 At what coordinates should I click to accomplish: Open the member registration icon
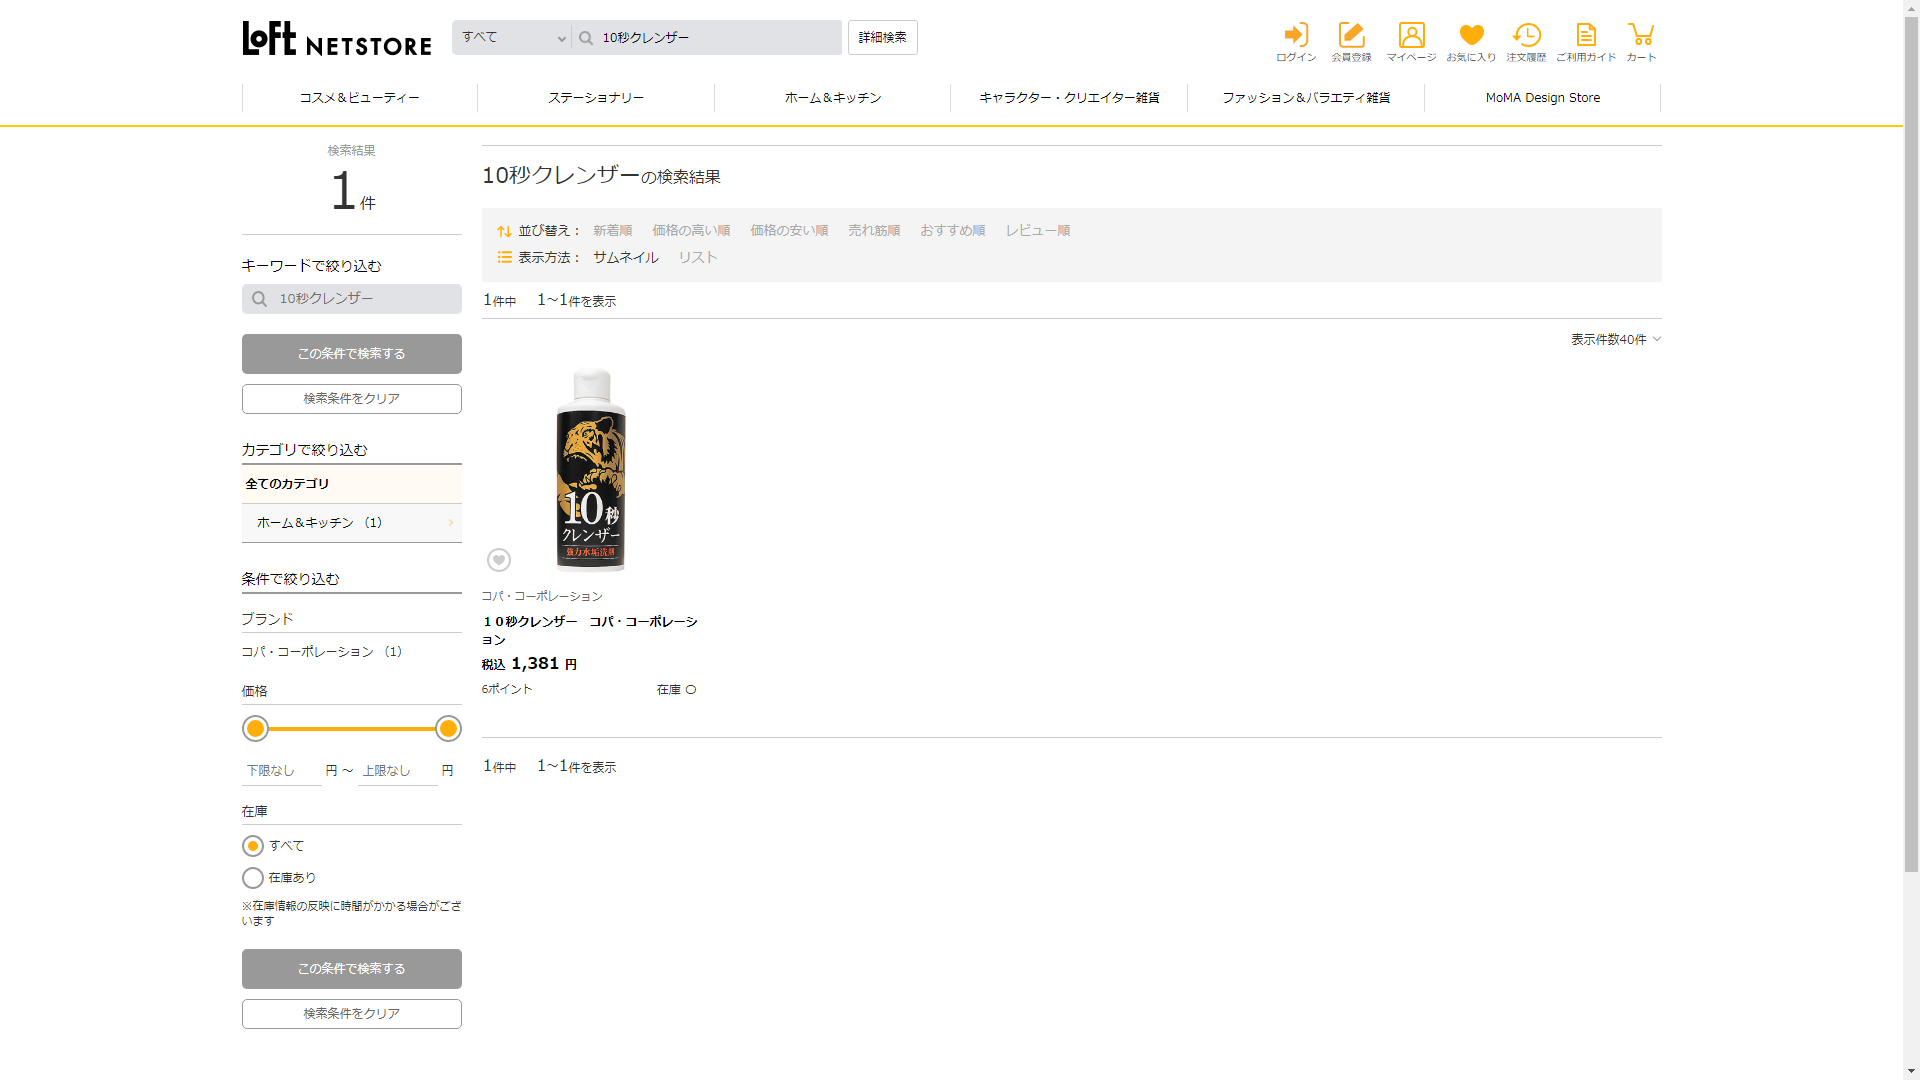coord(1351,37)
